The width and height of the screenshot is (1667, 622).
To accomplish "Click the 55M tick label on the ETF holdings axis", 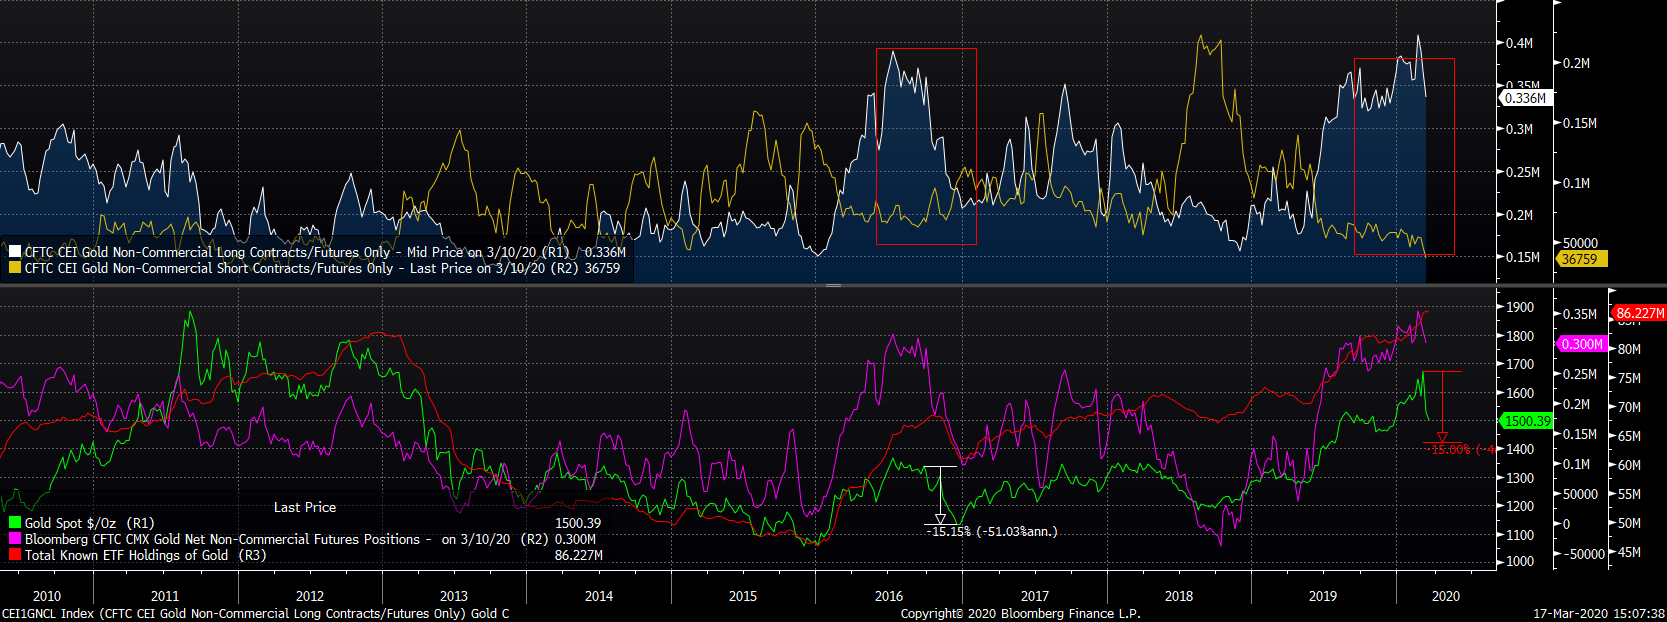I will tap(1629, 494).
